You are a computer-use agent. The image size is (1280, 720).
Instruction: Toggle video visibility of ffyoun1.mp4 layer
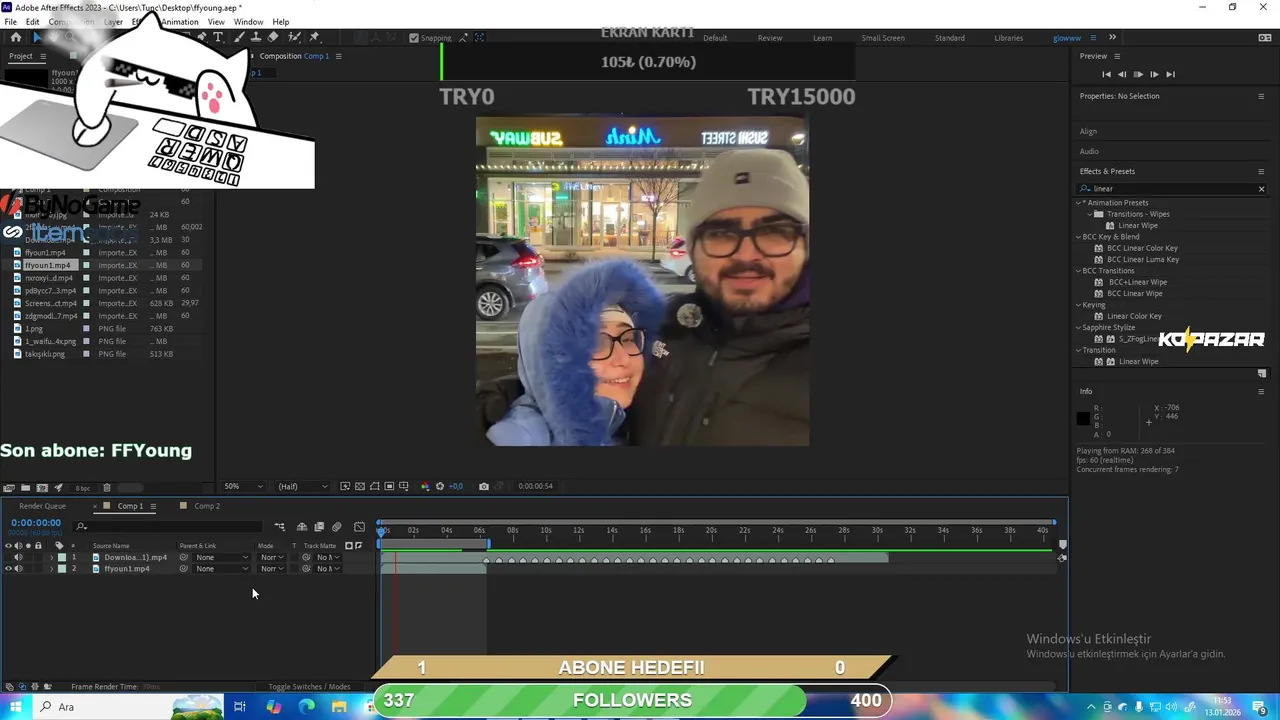(8, 569)
